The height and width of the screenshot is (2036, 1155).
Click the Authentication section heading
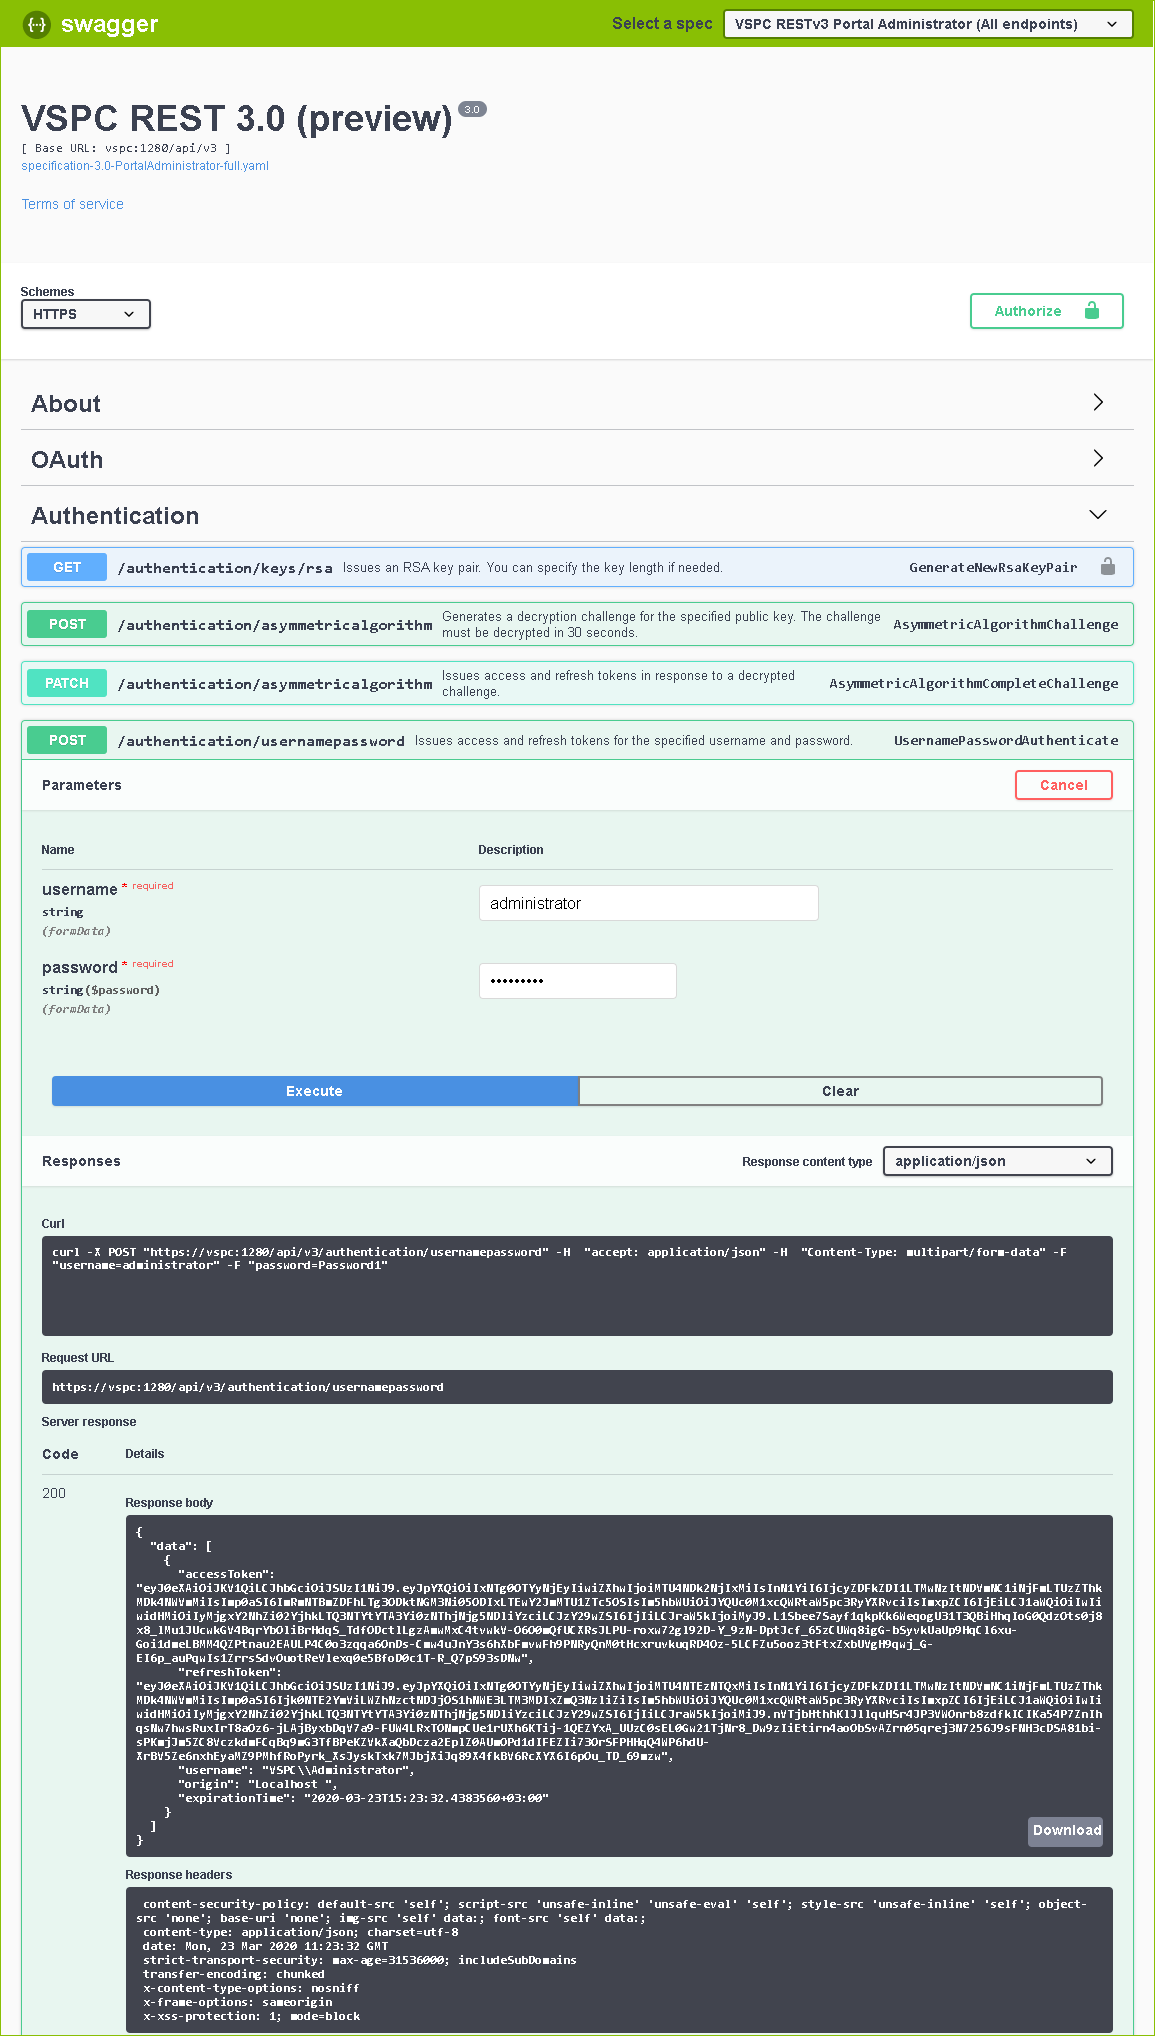tap(115, 516)
